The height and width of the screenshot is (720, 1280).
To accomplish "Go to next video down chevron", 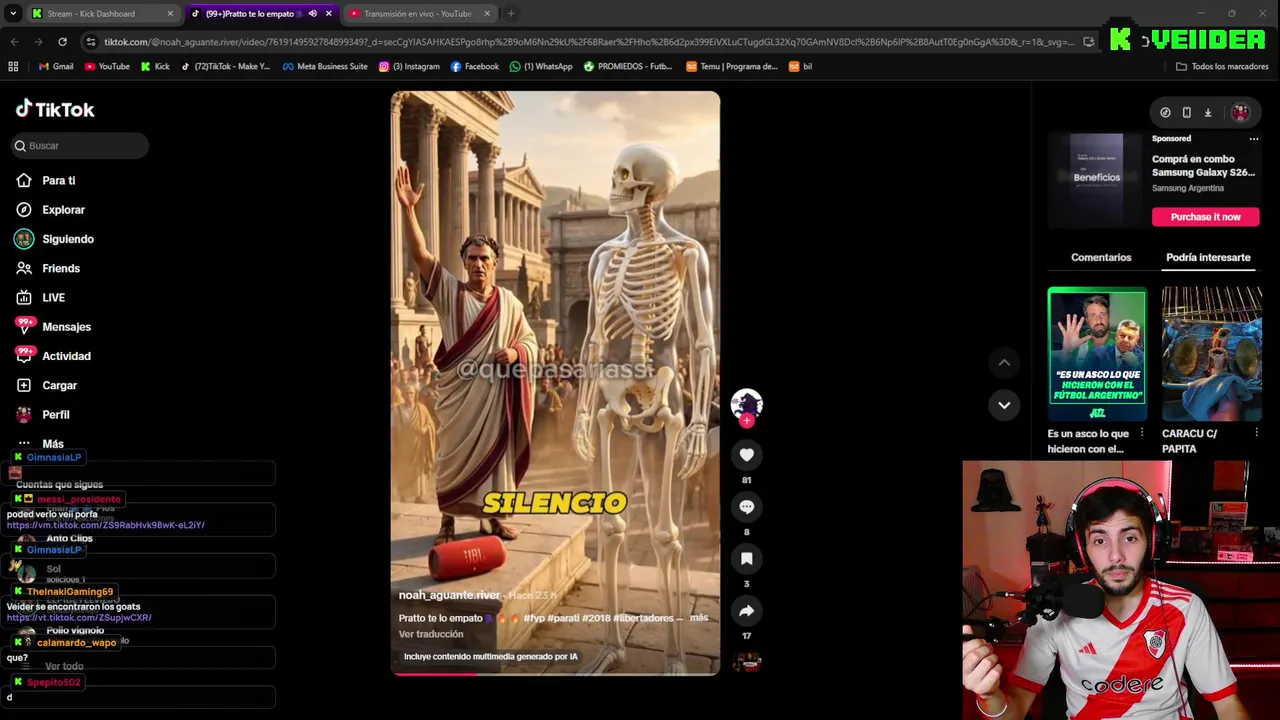I will 1004,405.
